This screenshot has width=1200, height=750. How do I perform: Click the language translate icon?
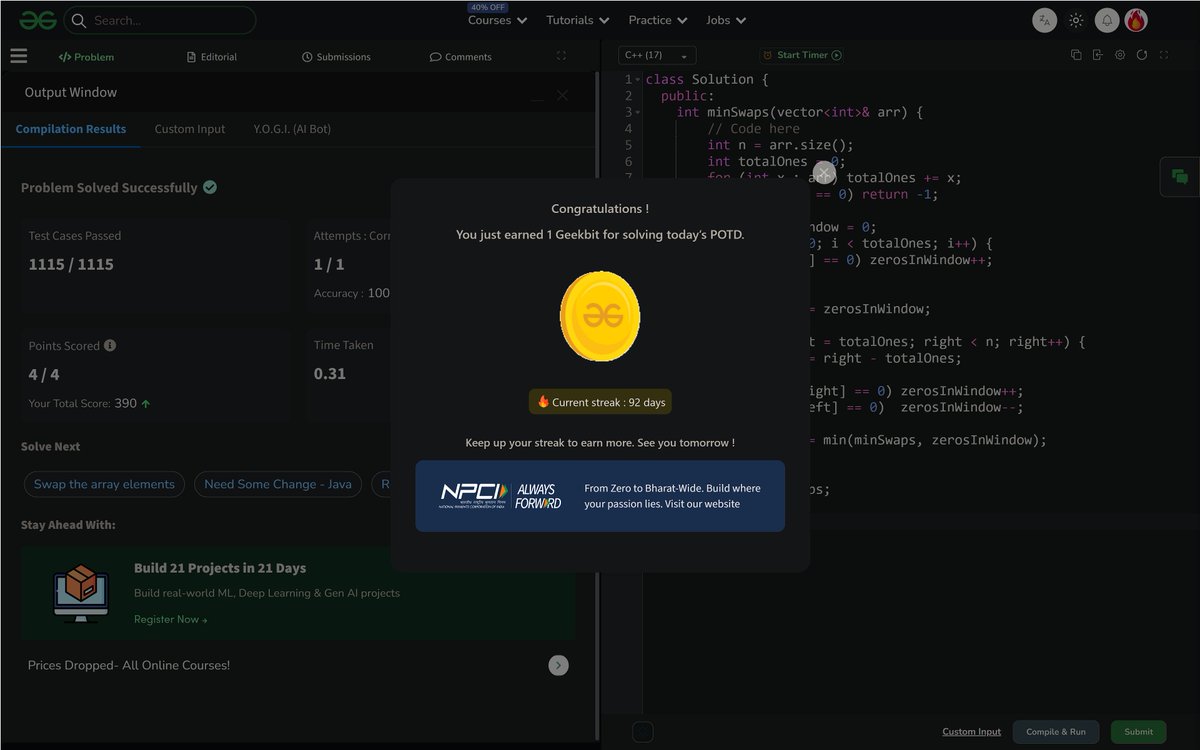coord(1044,20)
